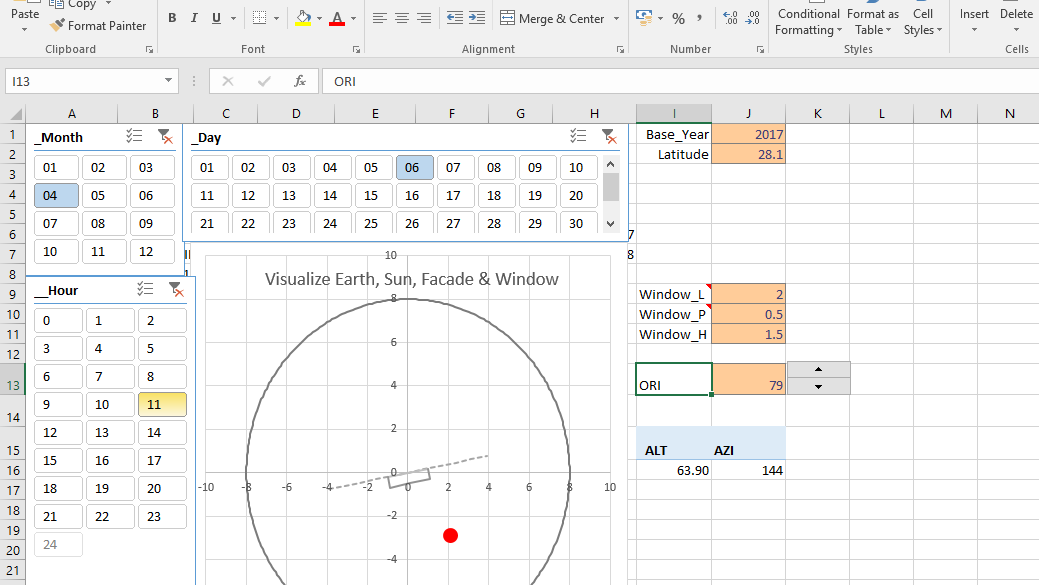The width and height of the screenshot is (1039, 585).
Task: Apply Italic formatting to the cell
Action: point(193,19)
